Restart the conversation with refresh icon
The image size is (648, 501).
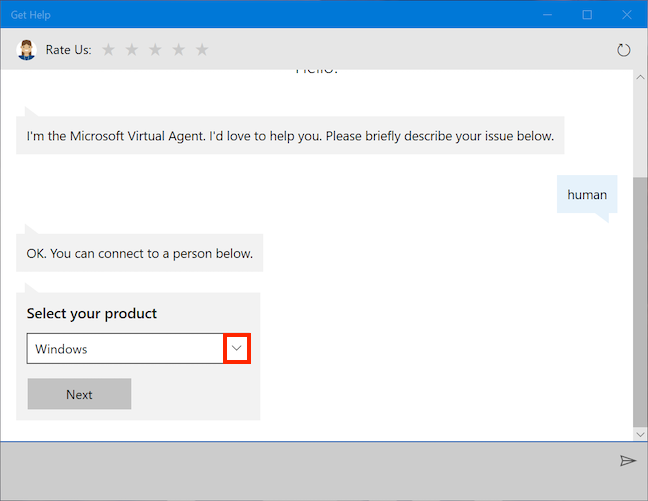[625, 49]
